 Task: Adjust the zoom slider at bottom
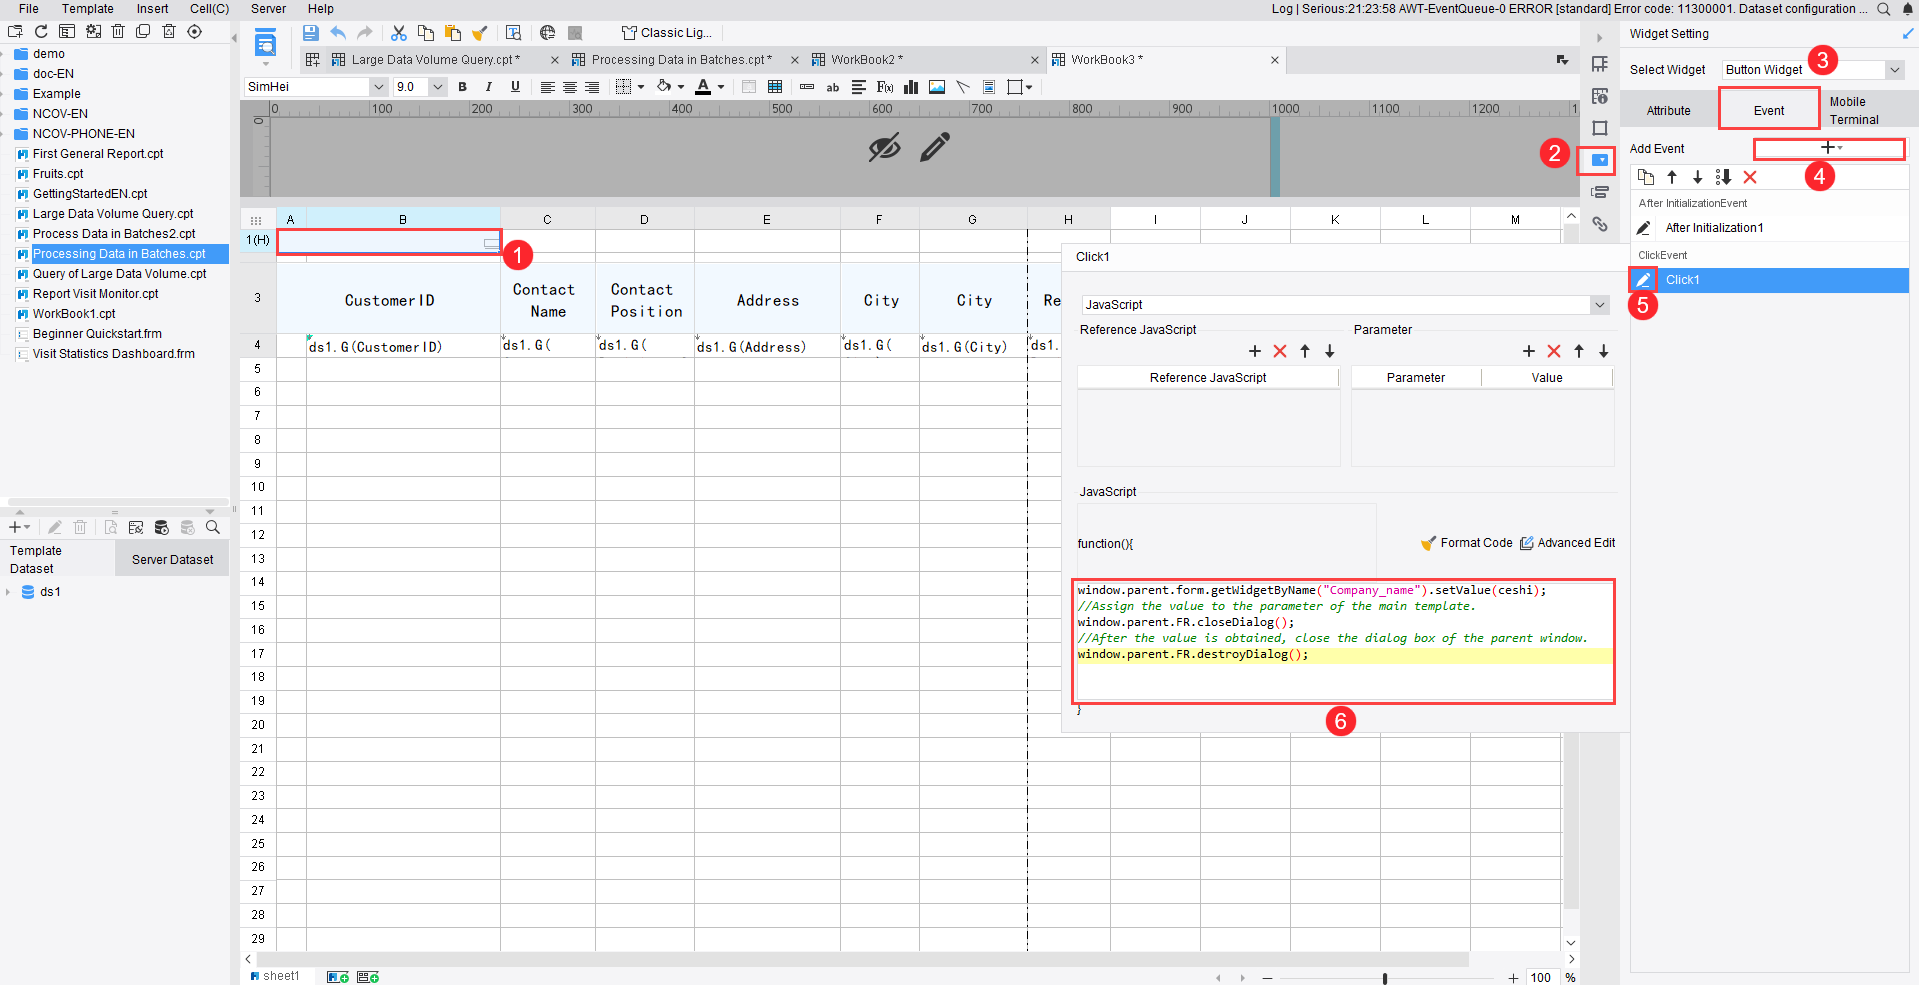[x=1385, y=978]
